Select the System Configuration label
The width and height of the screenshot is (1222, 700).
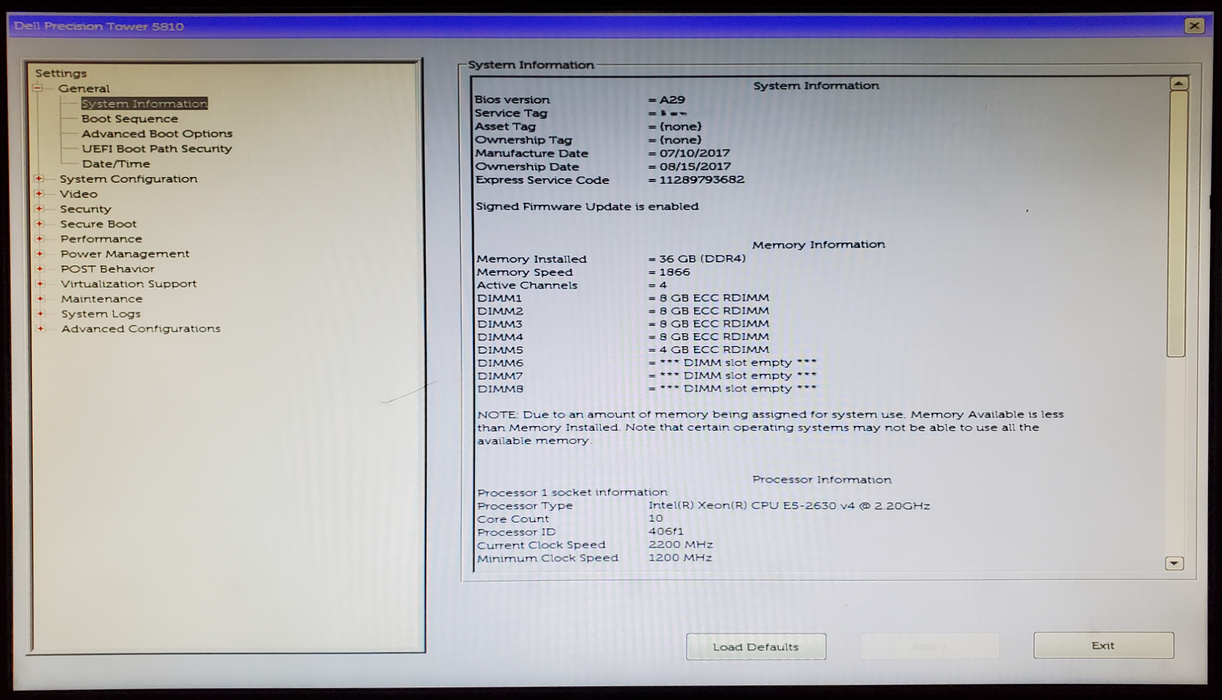(x=128, y=179)
